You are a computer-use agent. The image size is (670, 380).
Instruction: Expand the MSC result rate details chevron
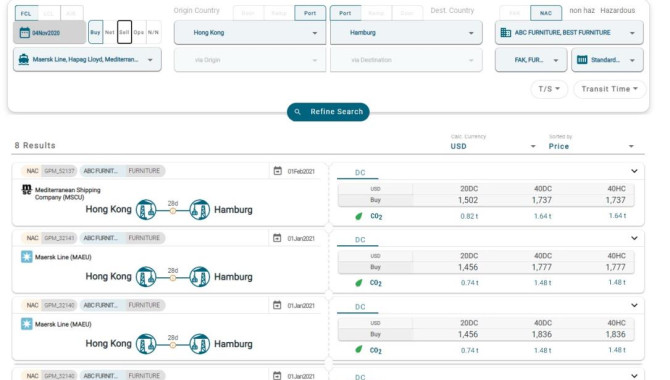tap(634, 171)
